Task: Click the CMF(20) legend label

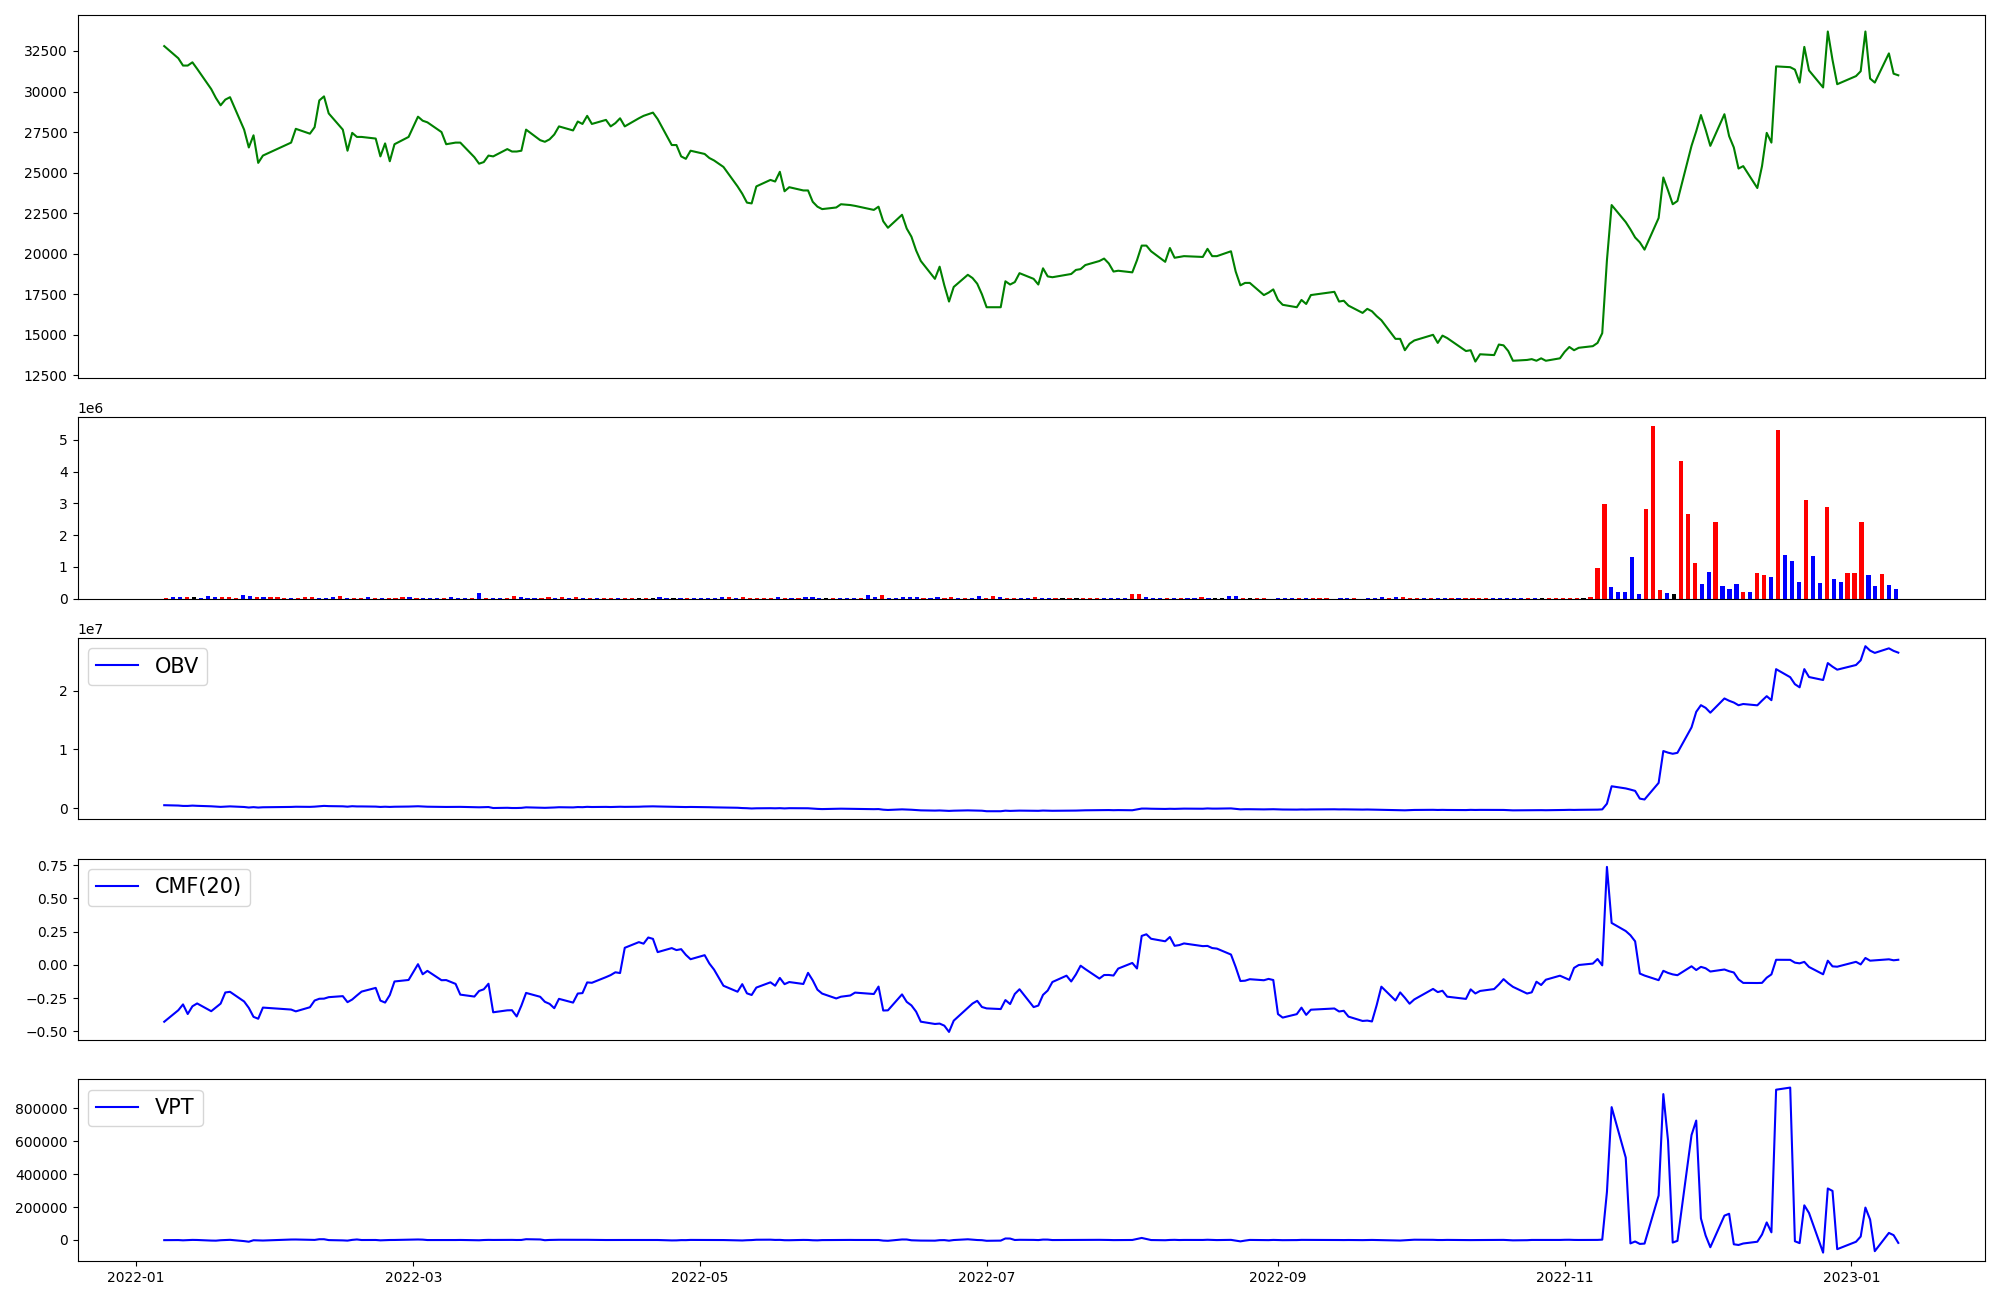Action: (197, 886)
